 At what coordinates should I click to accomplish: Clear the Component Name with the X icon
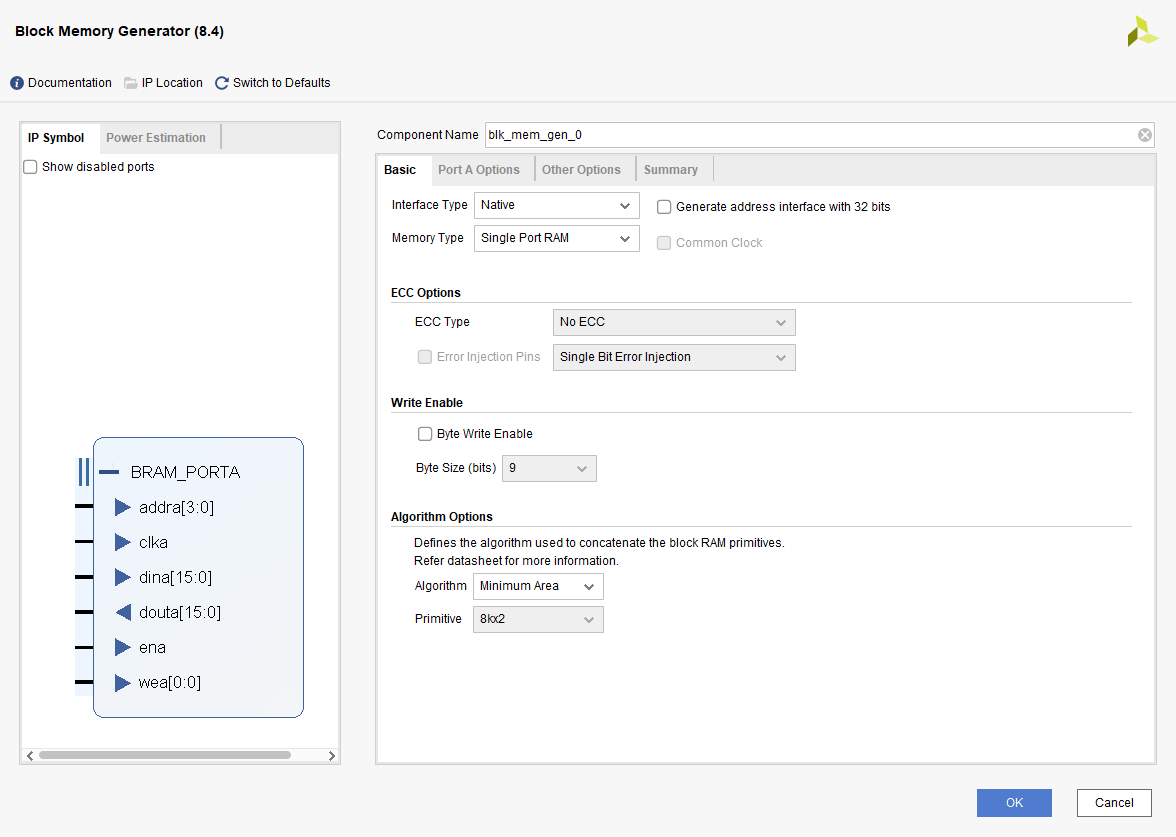point(1145,135)
